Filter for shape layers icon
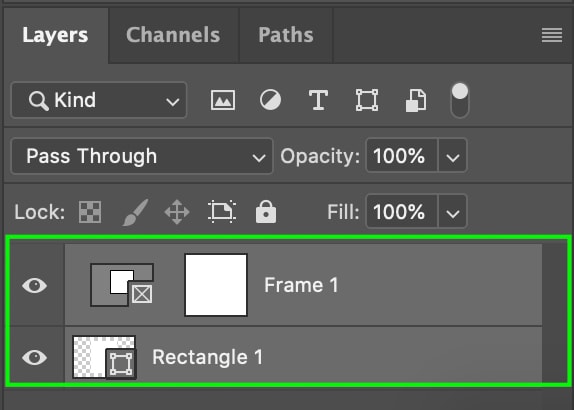This screenshot has width=574, height=410. pyautogui.click(x=367, y=100)
